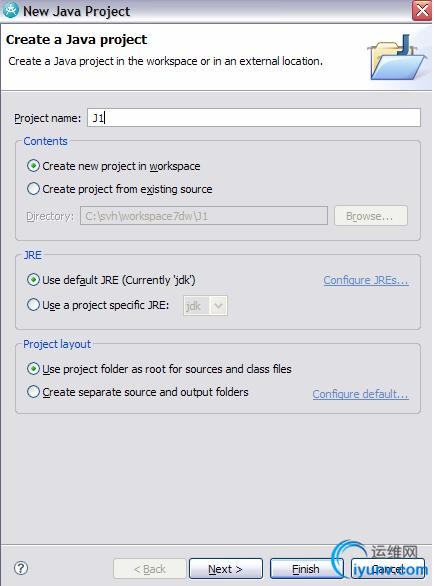
Task: Close the New Java Project dialog
Action: pyautogui.click(x=422, y=10)
